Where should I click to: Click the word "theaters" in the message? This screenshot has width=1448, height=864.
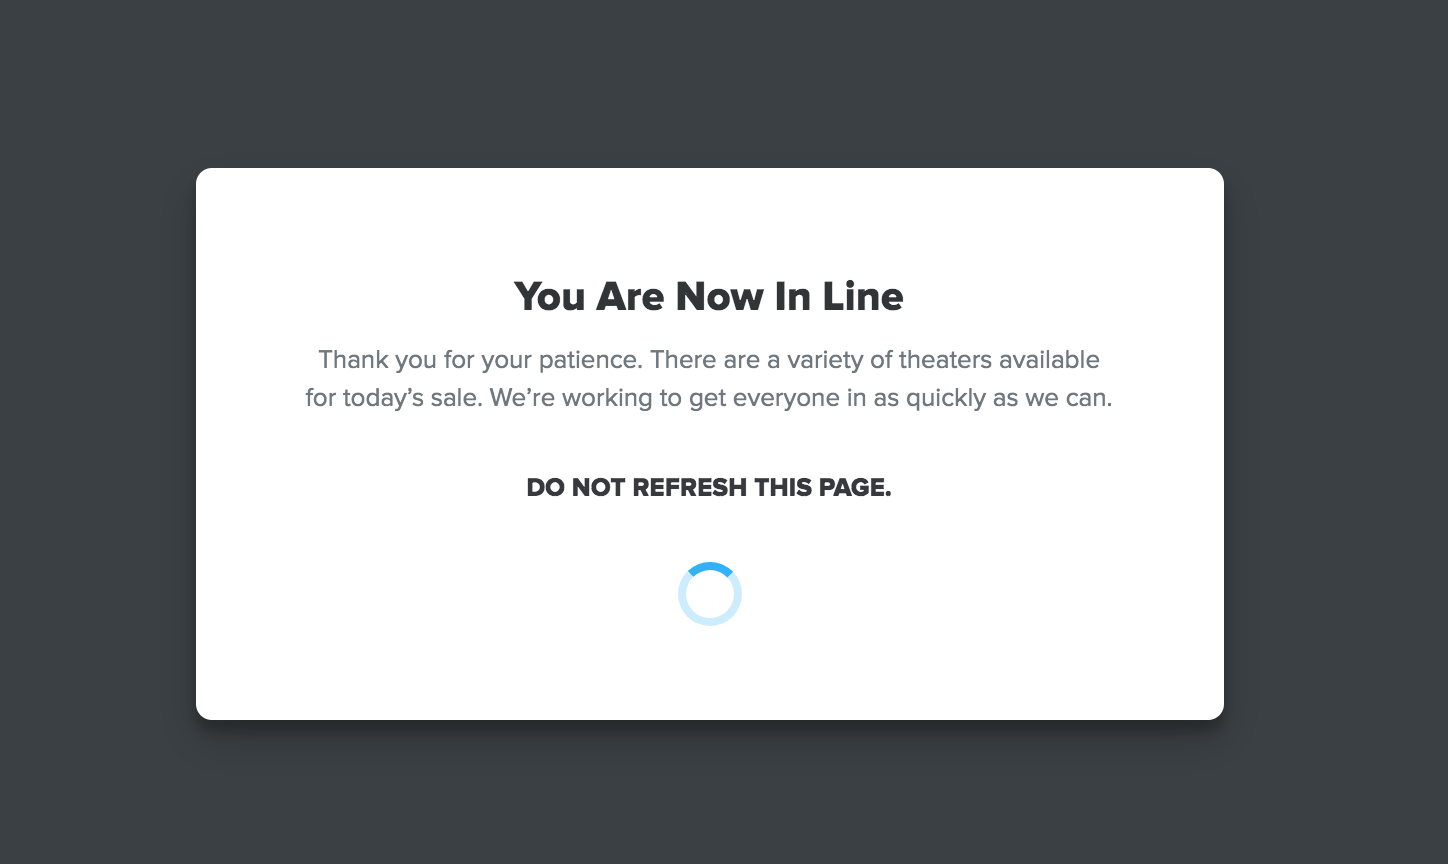[x=944, y=359]
